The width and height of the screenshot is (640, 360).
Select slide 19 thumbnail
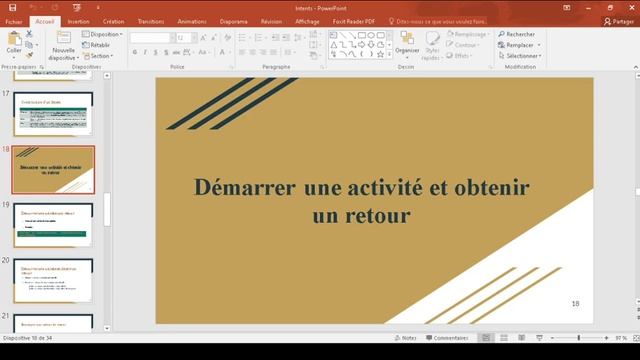(x=53, y=225)
